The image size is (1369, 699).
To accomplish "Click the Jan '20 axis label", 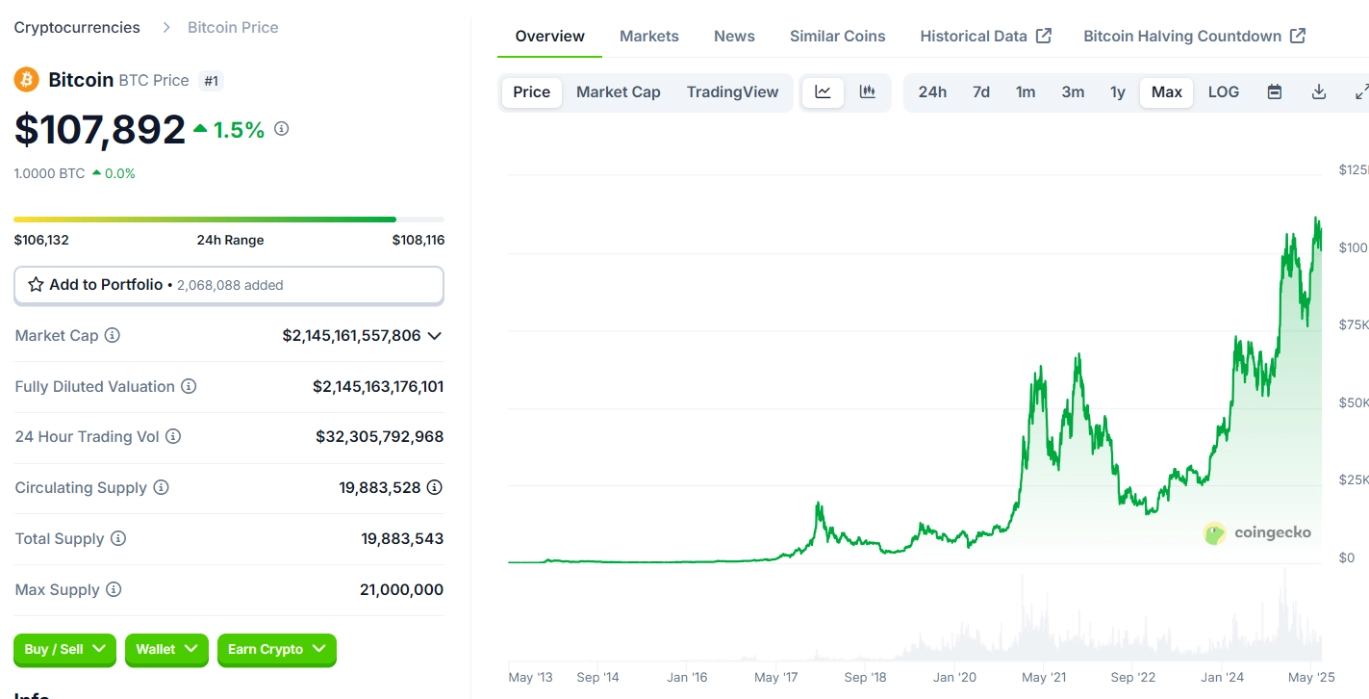I will (x=954, y=677).
